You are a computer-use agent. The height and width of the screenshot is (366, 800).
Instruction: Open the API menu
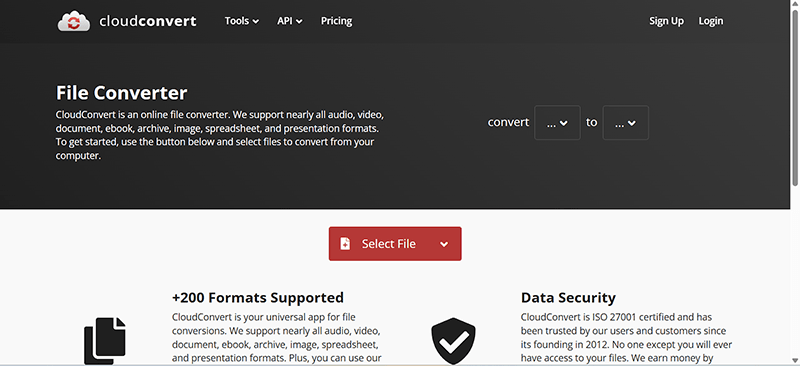(x=290, y=21)
